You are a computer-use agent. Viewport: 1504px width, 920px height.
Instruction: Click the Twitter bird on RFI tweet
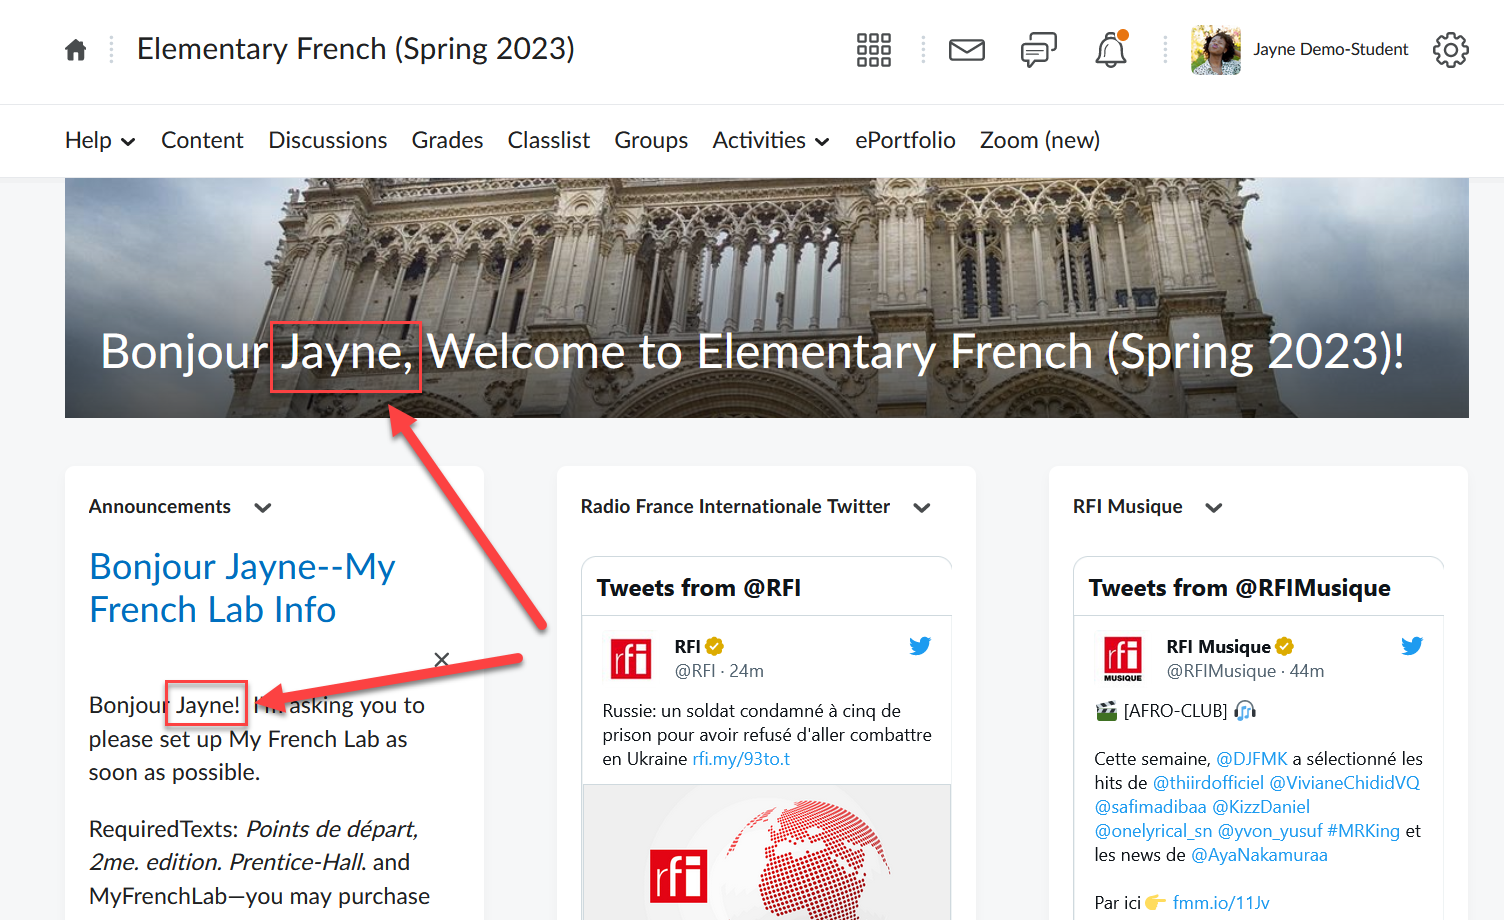(x=920, y=646)
